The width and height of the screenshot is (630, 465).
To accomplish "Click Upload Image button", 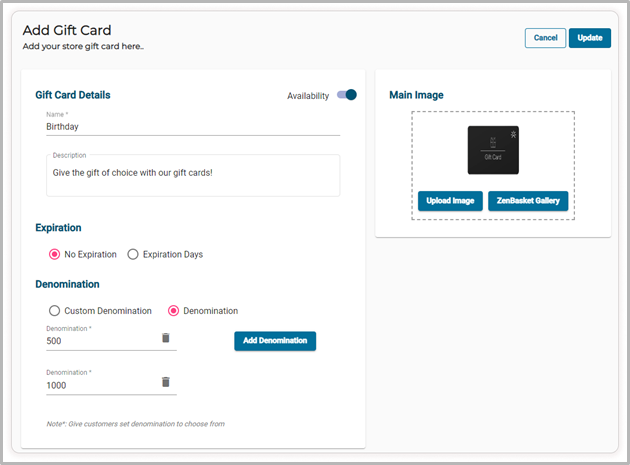I will 450,201.
